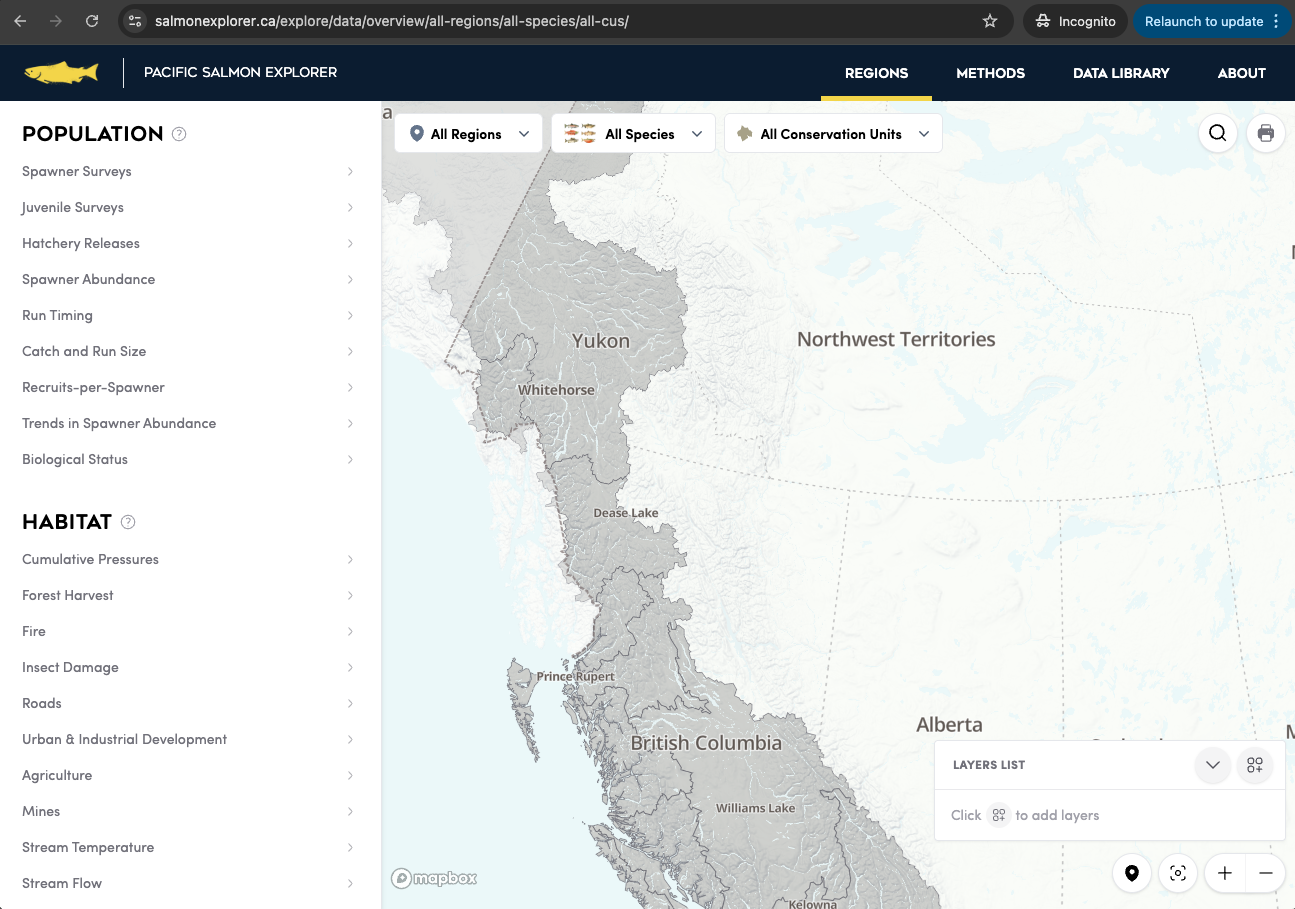Open the All Conservation Units dropdown
1295x909 pixels.
833,134
